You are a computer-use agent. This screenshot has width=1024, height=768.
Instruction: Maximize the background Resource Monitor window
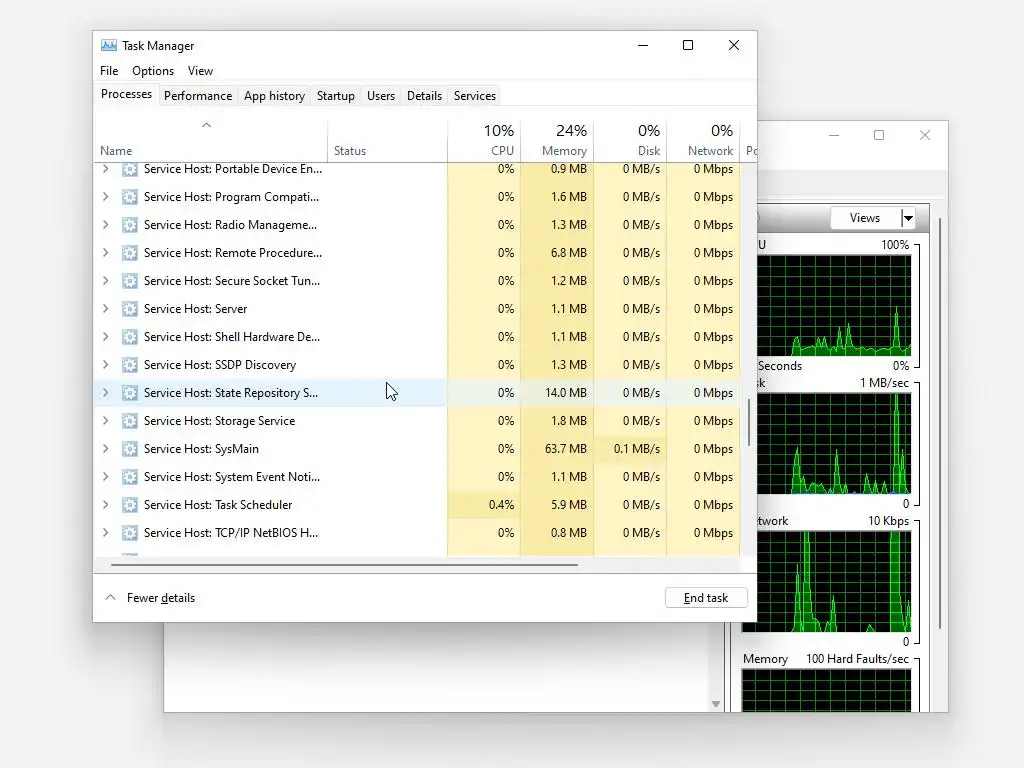879,135
